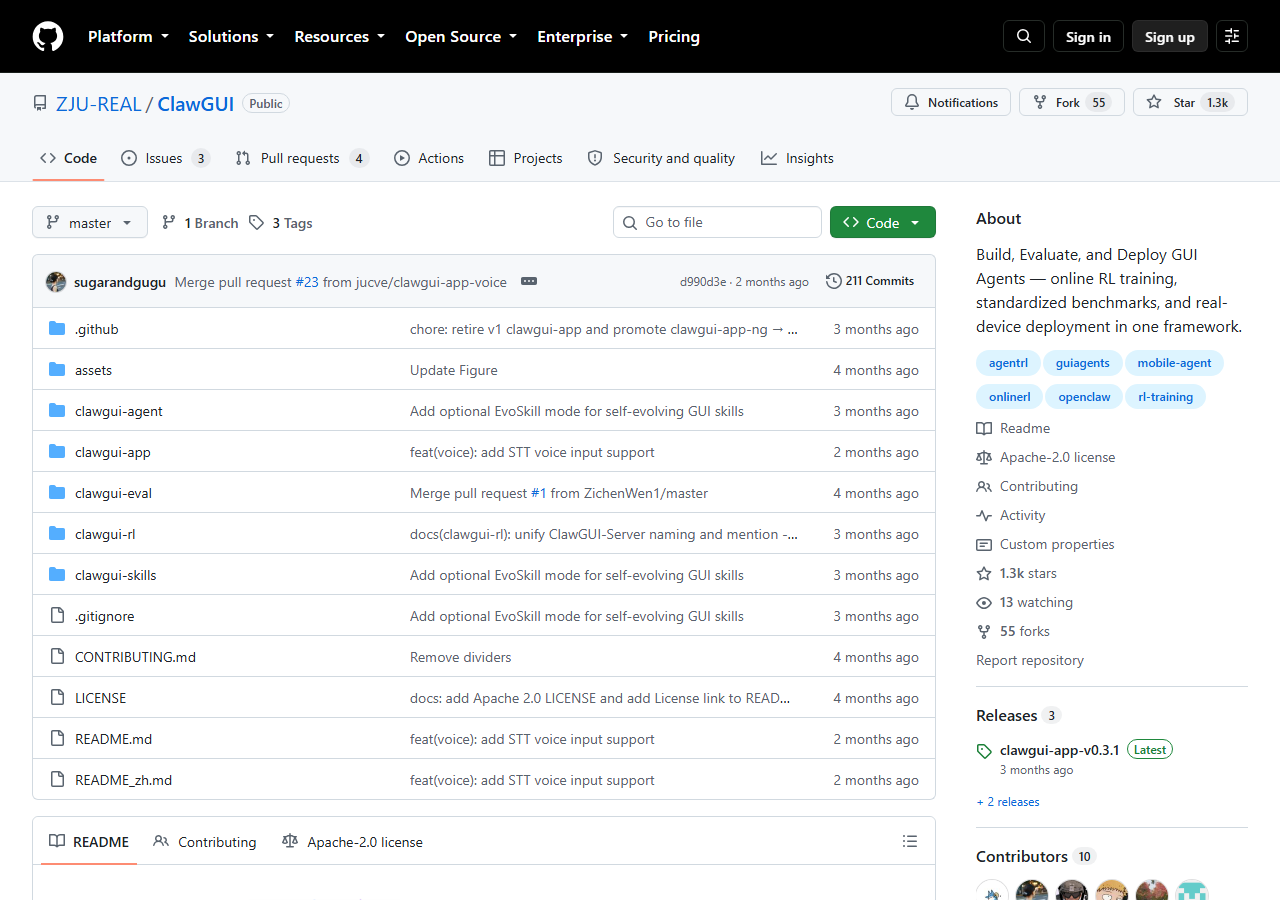Go to the Pricing page
Screen dimensions: 1280x900
(674, 36)
